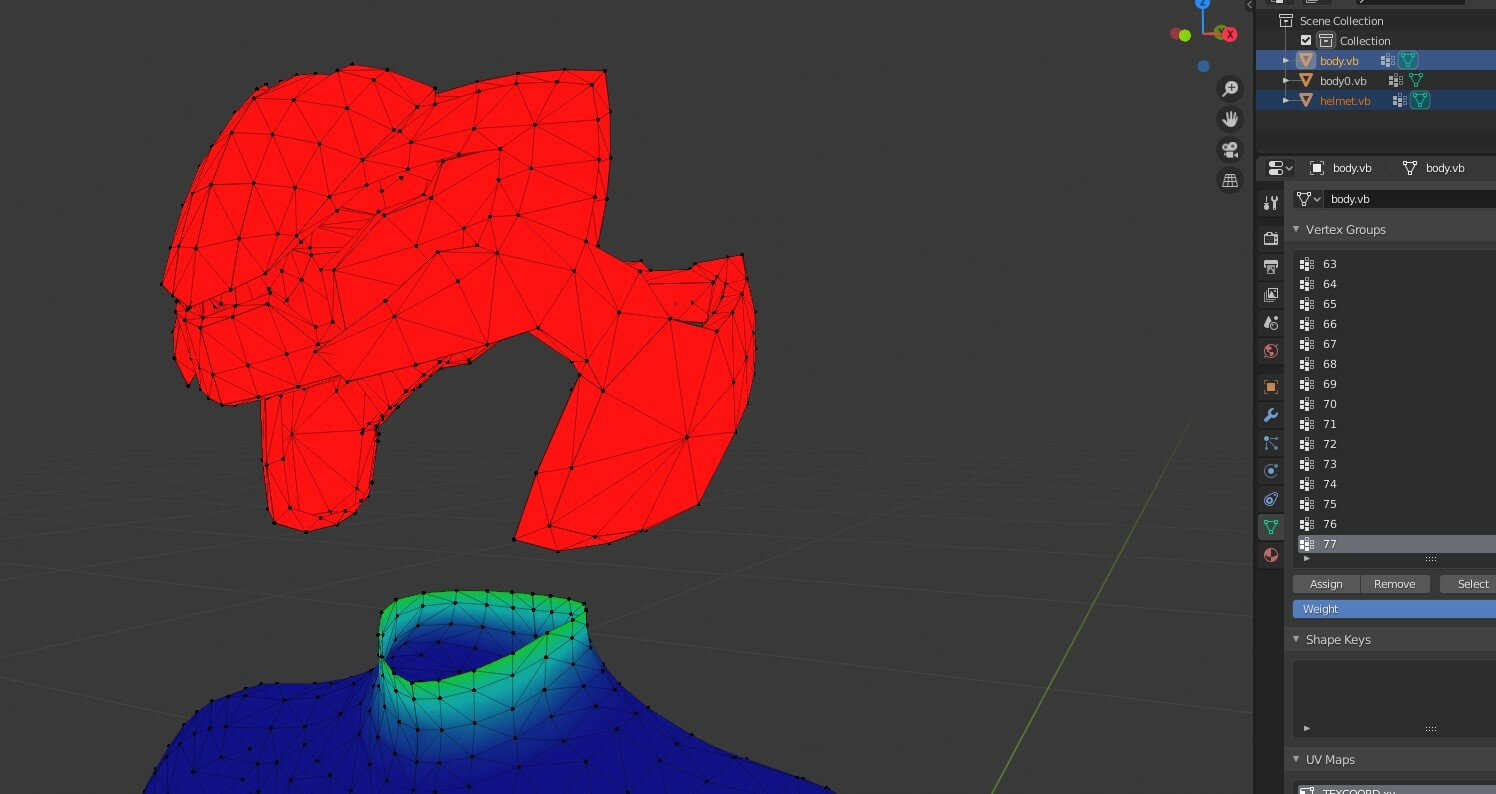Open the mesh data browse dropdown
1496x794 pixels.
[1307, 199]
